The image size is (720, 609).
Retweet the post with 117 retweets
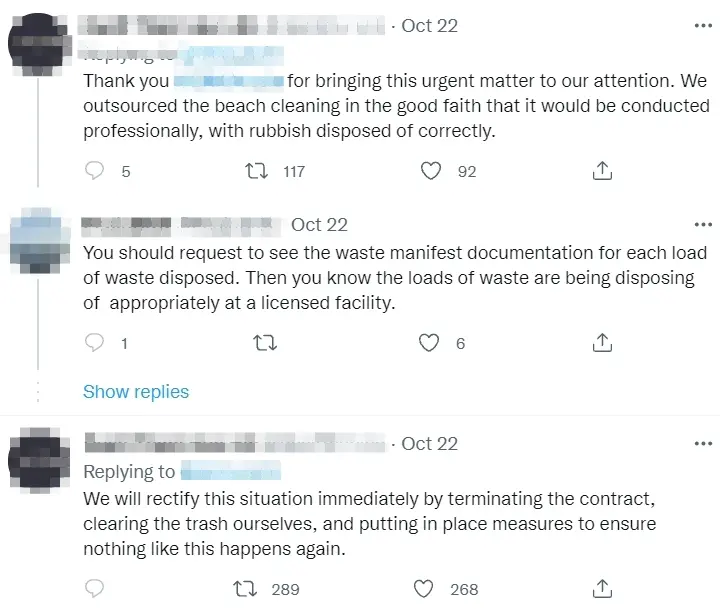(258, 172)
